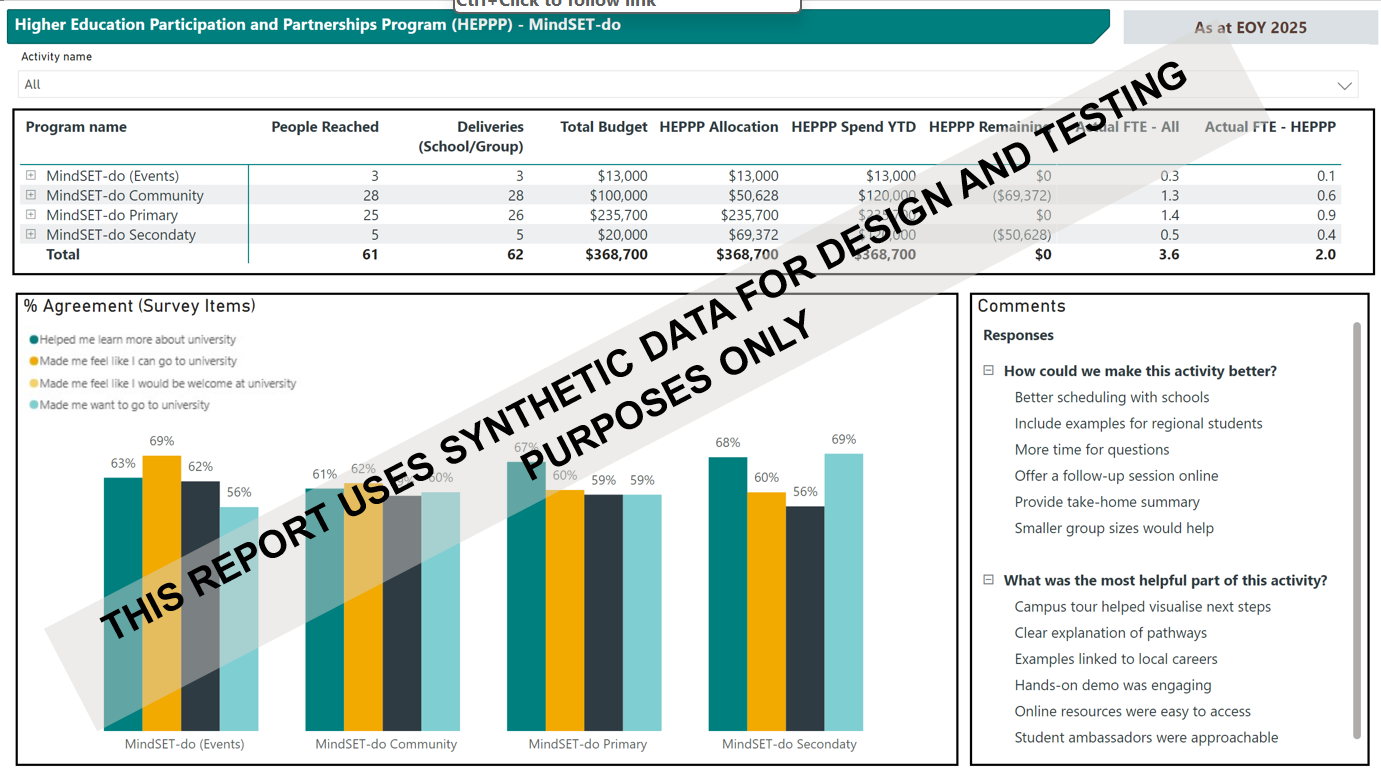Open the Activity name dropdown
Viewport: 1381px width, 779px height.
tap(1344, 85)
